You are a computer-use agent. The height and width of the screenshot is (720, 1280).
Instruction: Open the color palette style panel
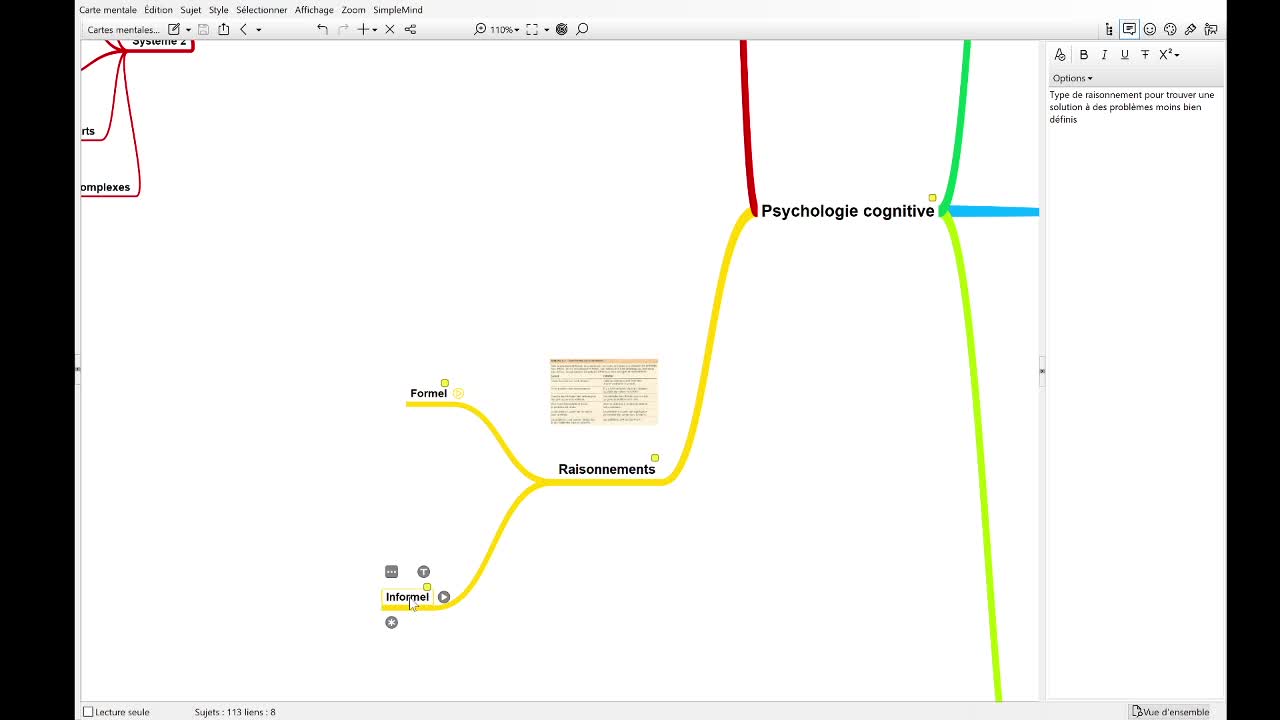pyautogui.click(x=1170, y=30)
